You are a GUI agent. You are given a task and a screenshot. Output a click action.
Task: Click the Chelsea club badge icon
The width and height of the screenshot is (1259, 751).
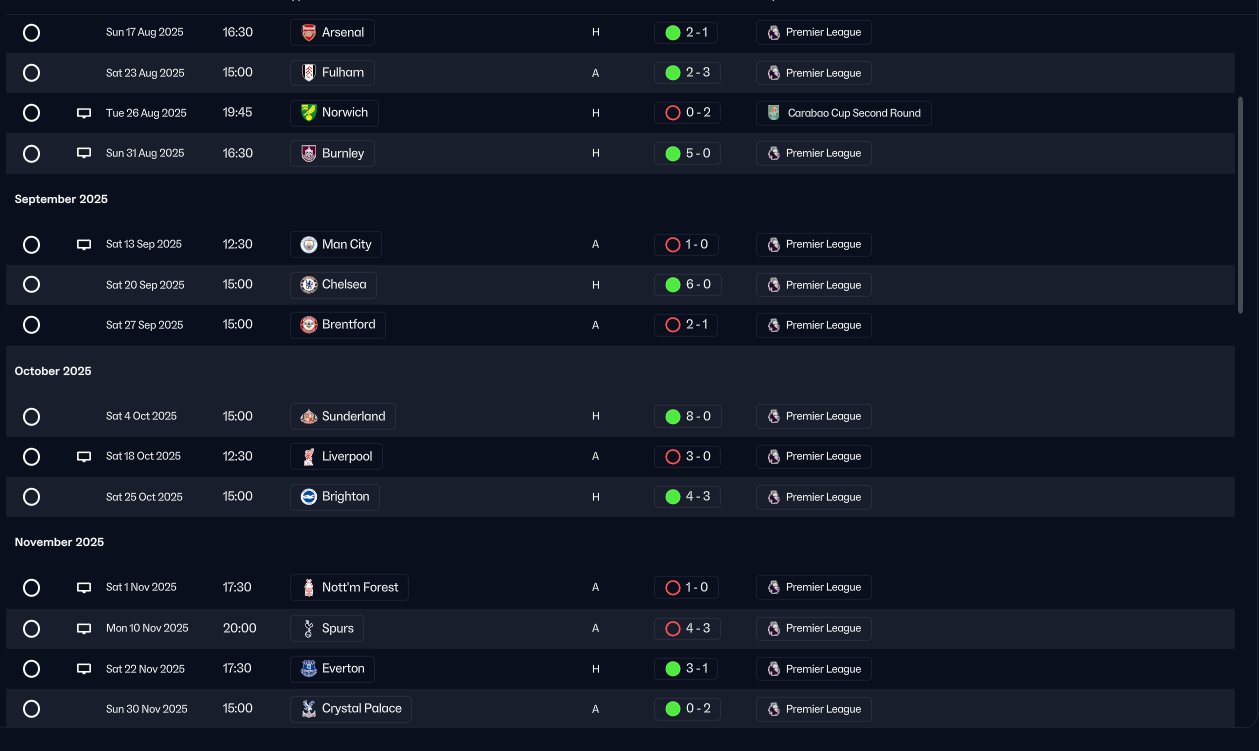[309, 285]
